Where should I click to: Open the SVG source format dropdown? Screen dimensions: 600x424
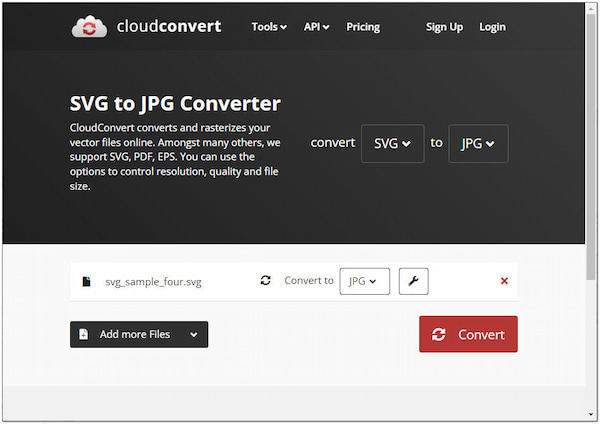click(393, 144)
